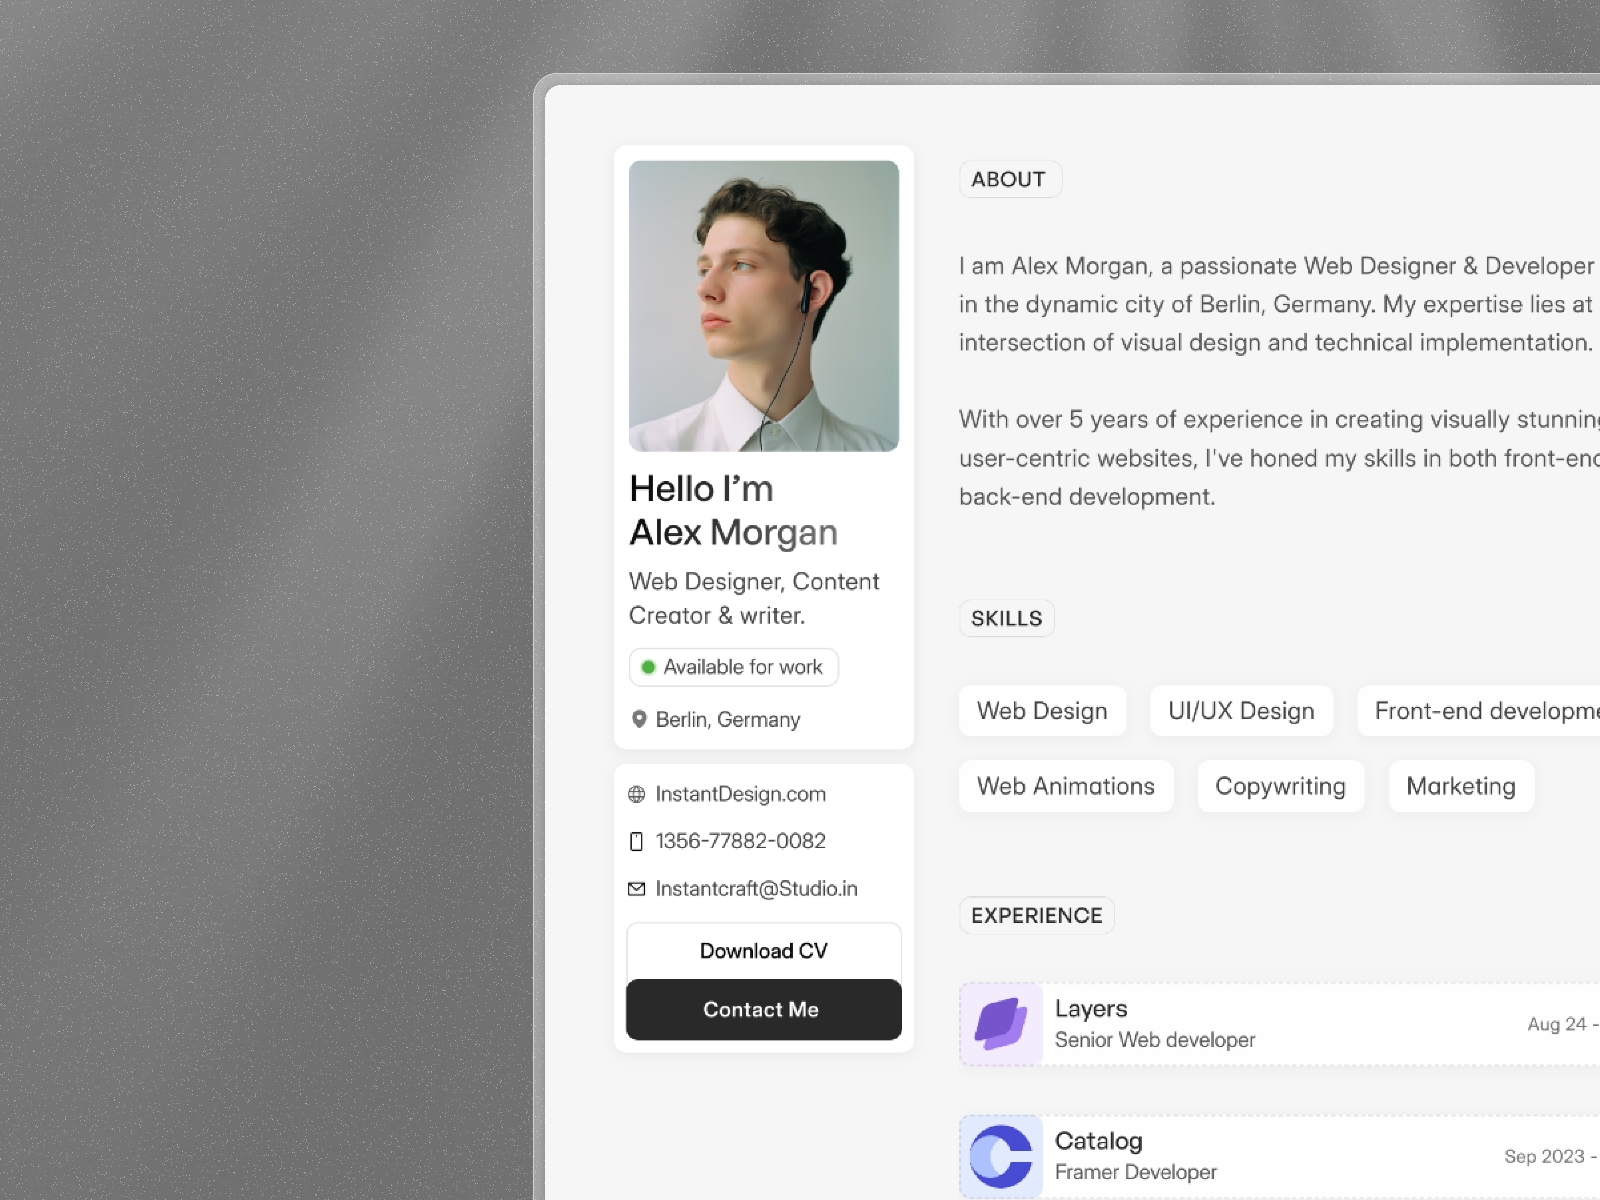
Task: Select the Copywriting skill tag
Action: coord(1280,786)
